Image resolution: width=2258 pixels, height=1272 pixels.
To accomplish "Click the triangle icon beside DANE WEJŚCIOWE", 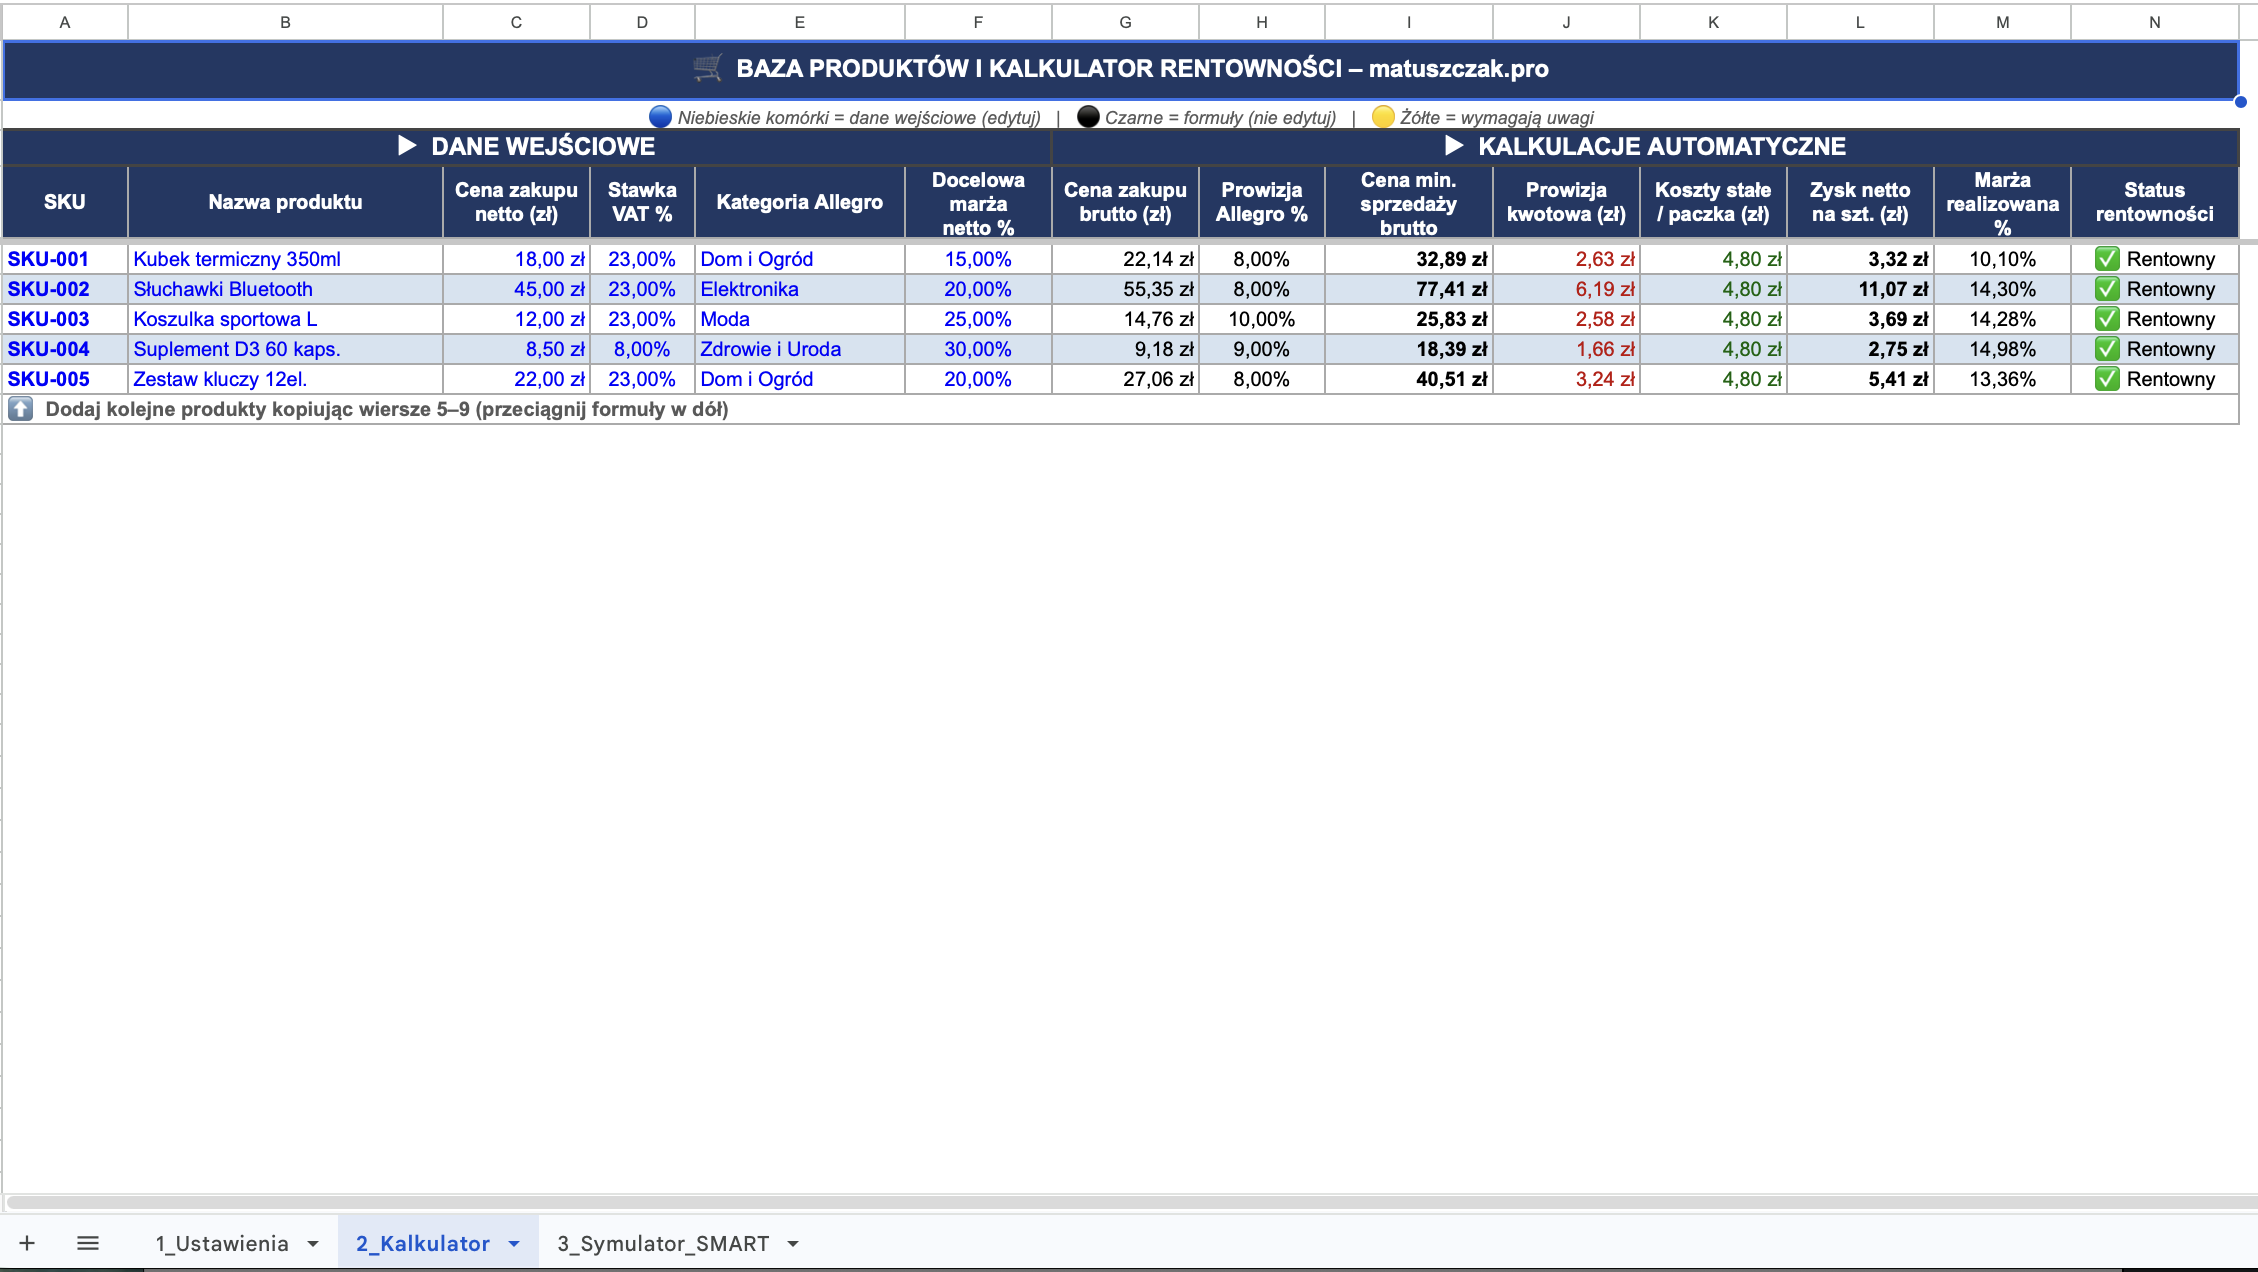I will click(x=407, y=146).
